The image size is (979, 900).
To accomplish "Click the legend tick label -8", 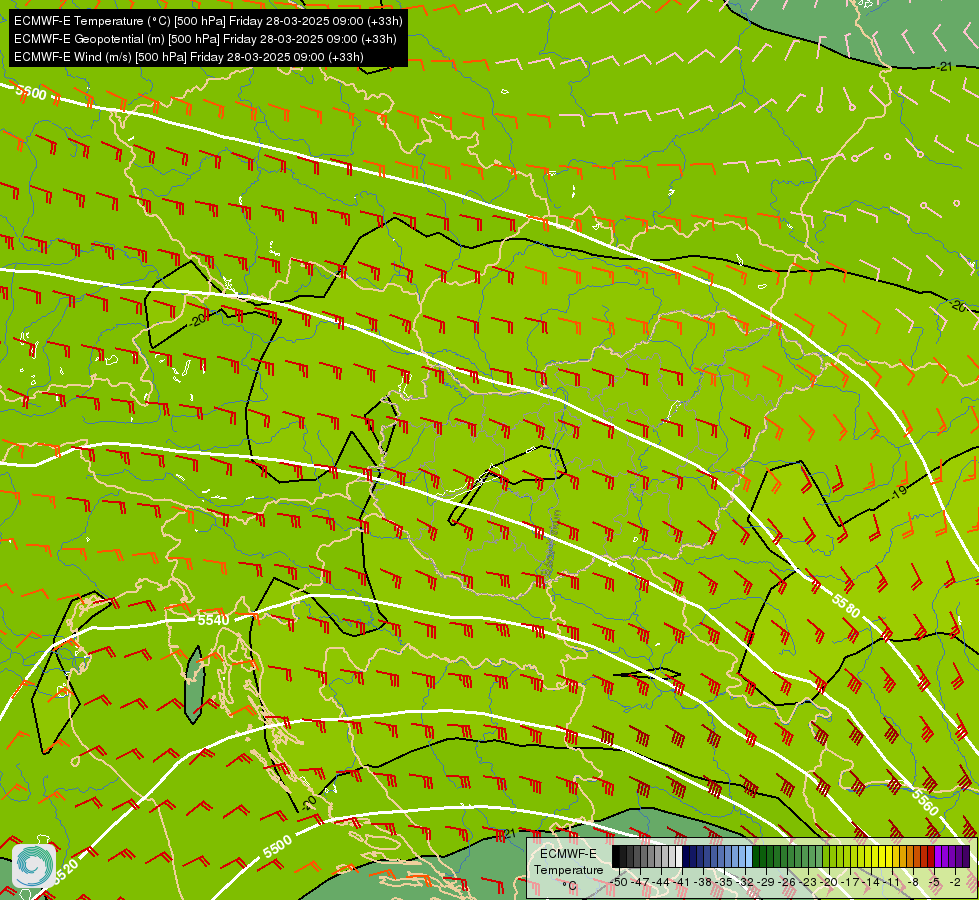I will coord(913,882).
